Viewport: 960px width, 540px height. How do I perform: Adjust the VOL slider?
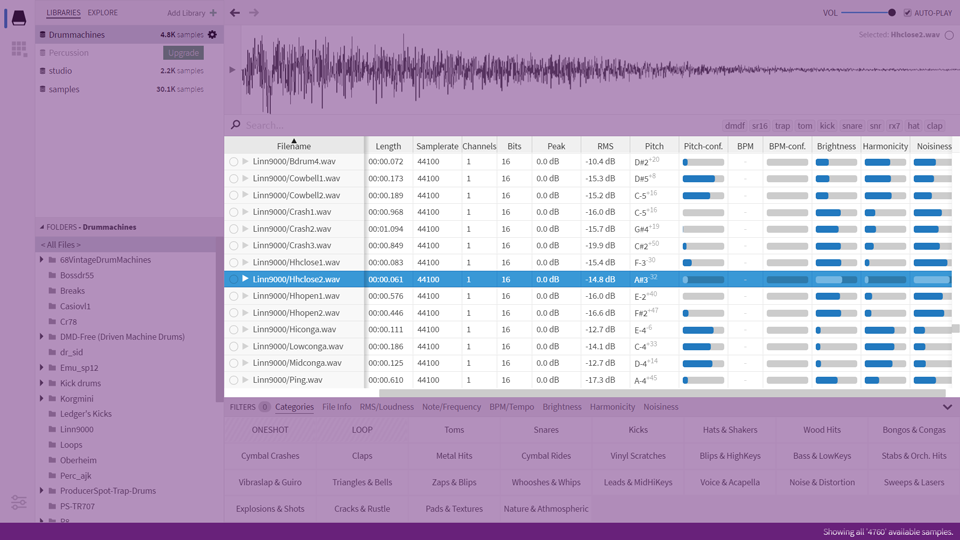(868, 13)
